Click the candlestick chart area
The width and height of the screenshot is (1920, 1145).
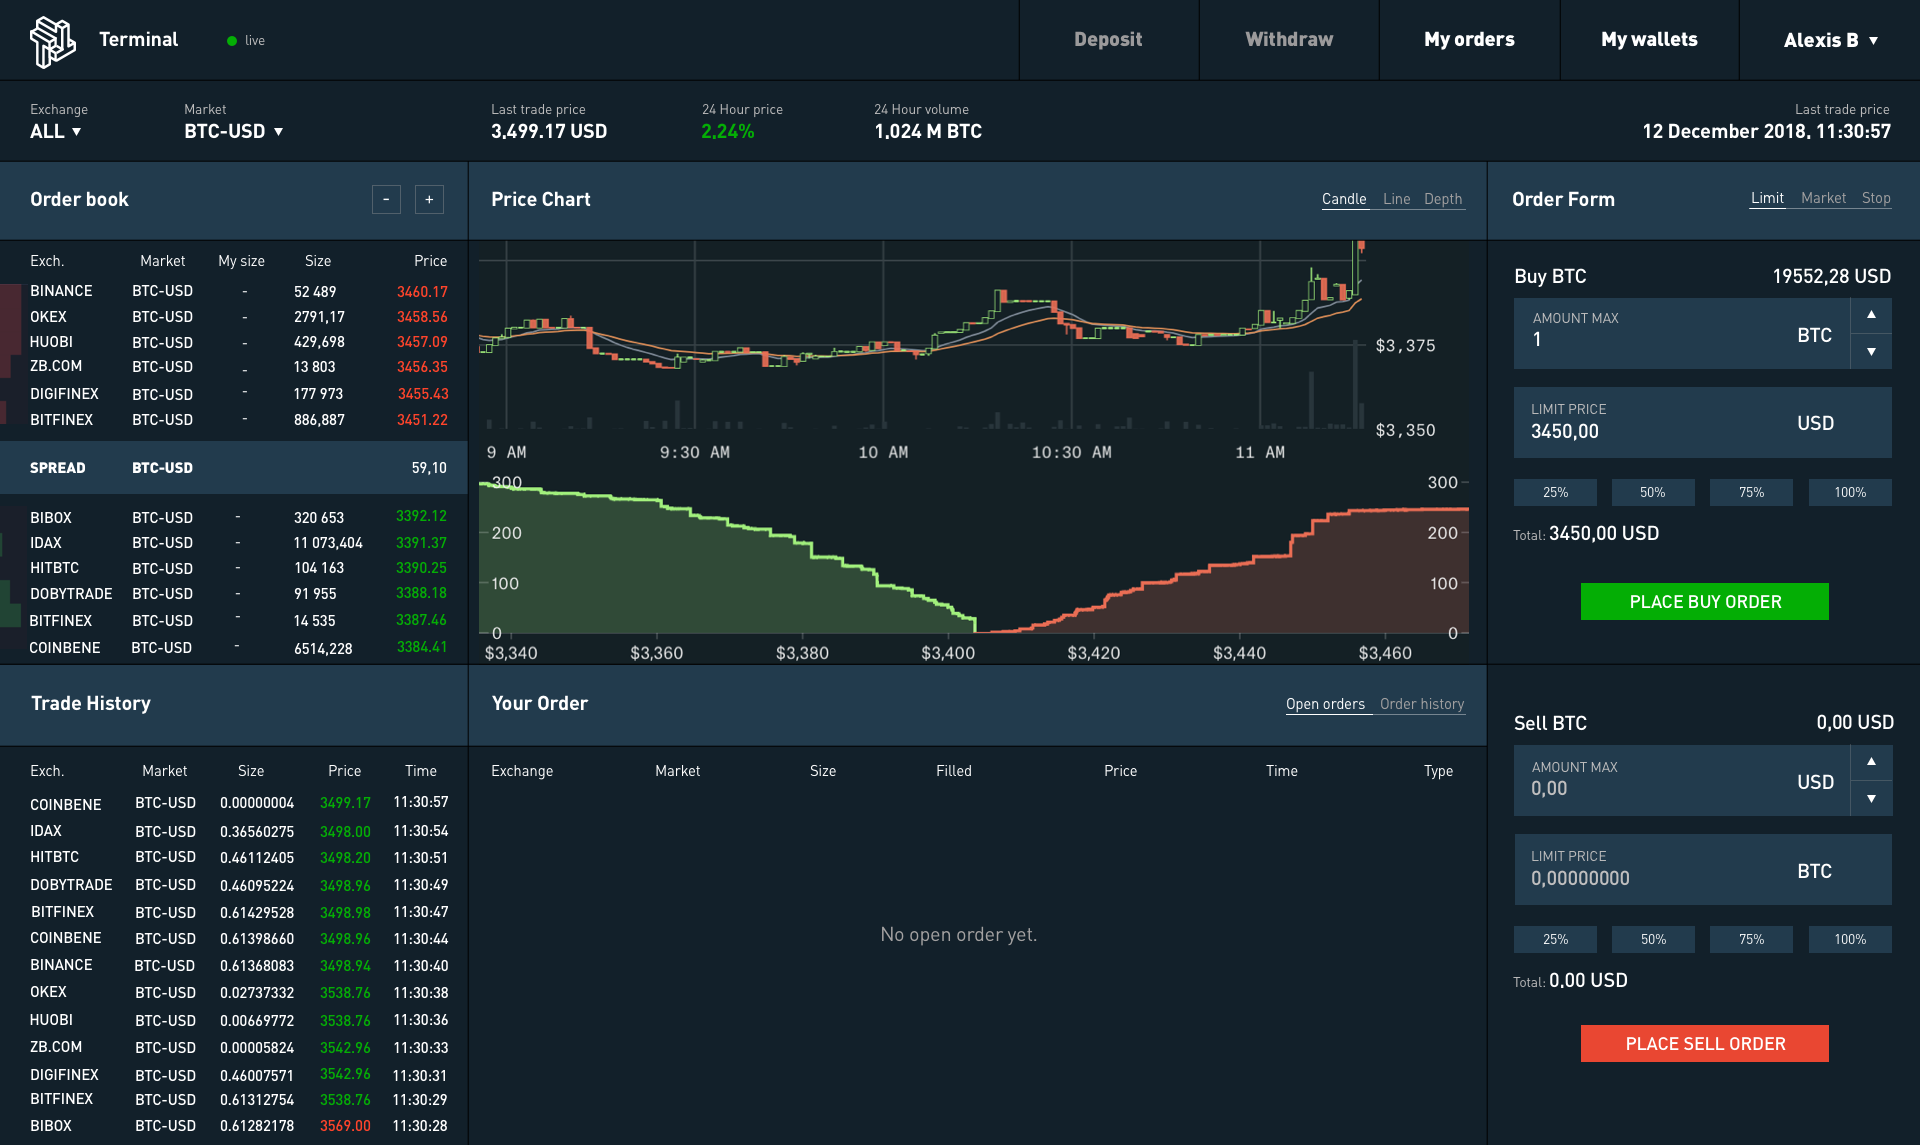tap(920, 335)
